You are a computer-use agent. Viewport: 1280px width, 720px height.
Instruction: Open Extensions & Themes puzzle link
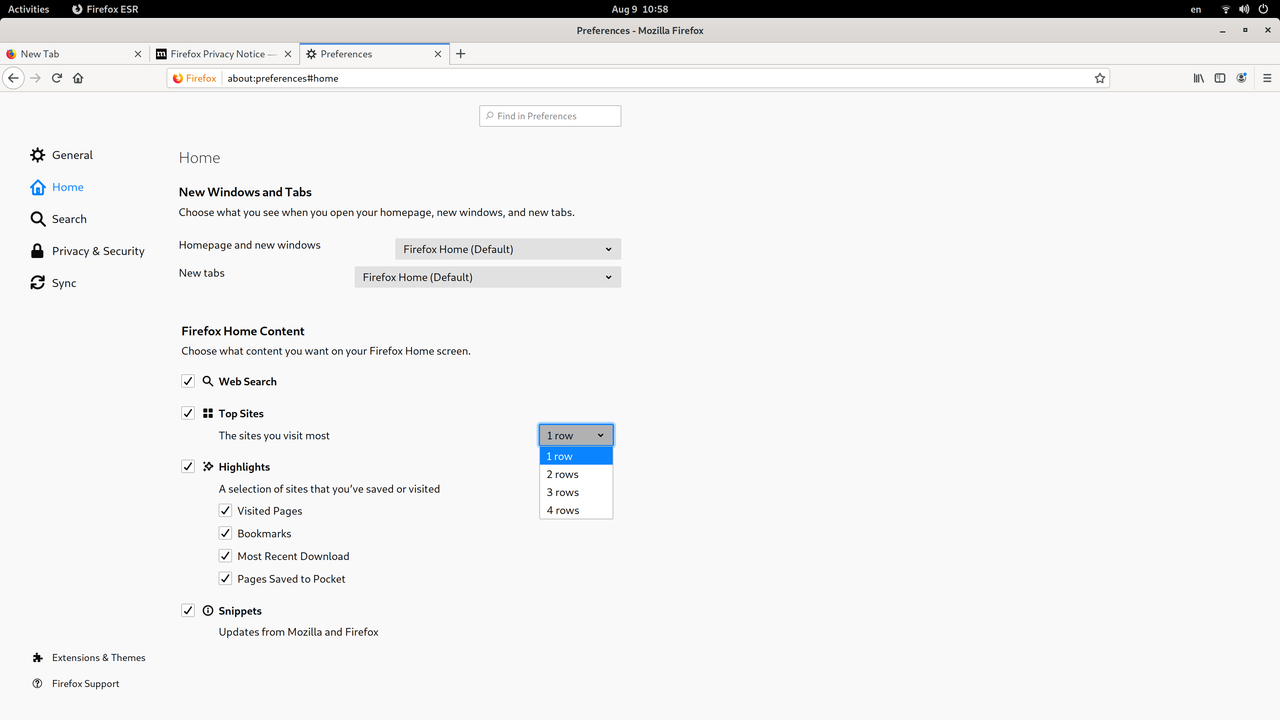coord(89,658)
